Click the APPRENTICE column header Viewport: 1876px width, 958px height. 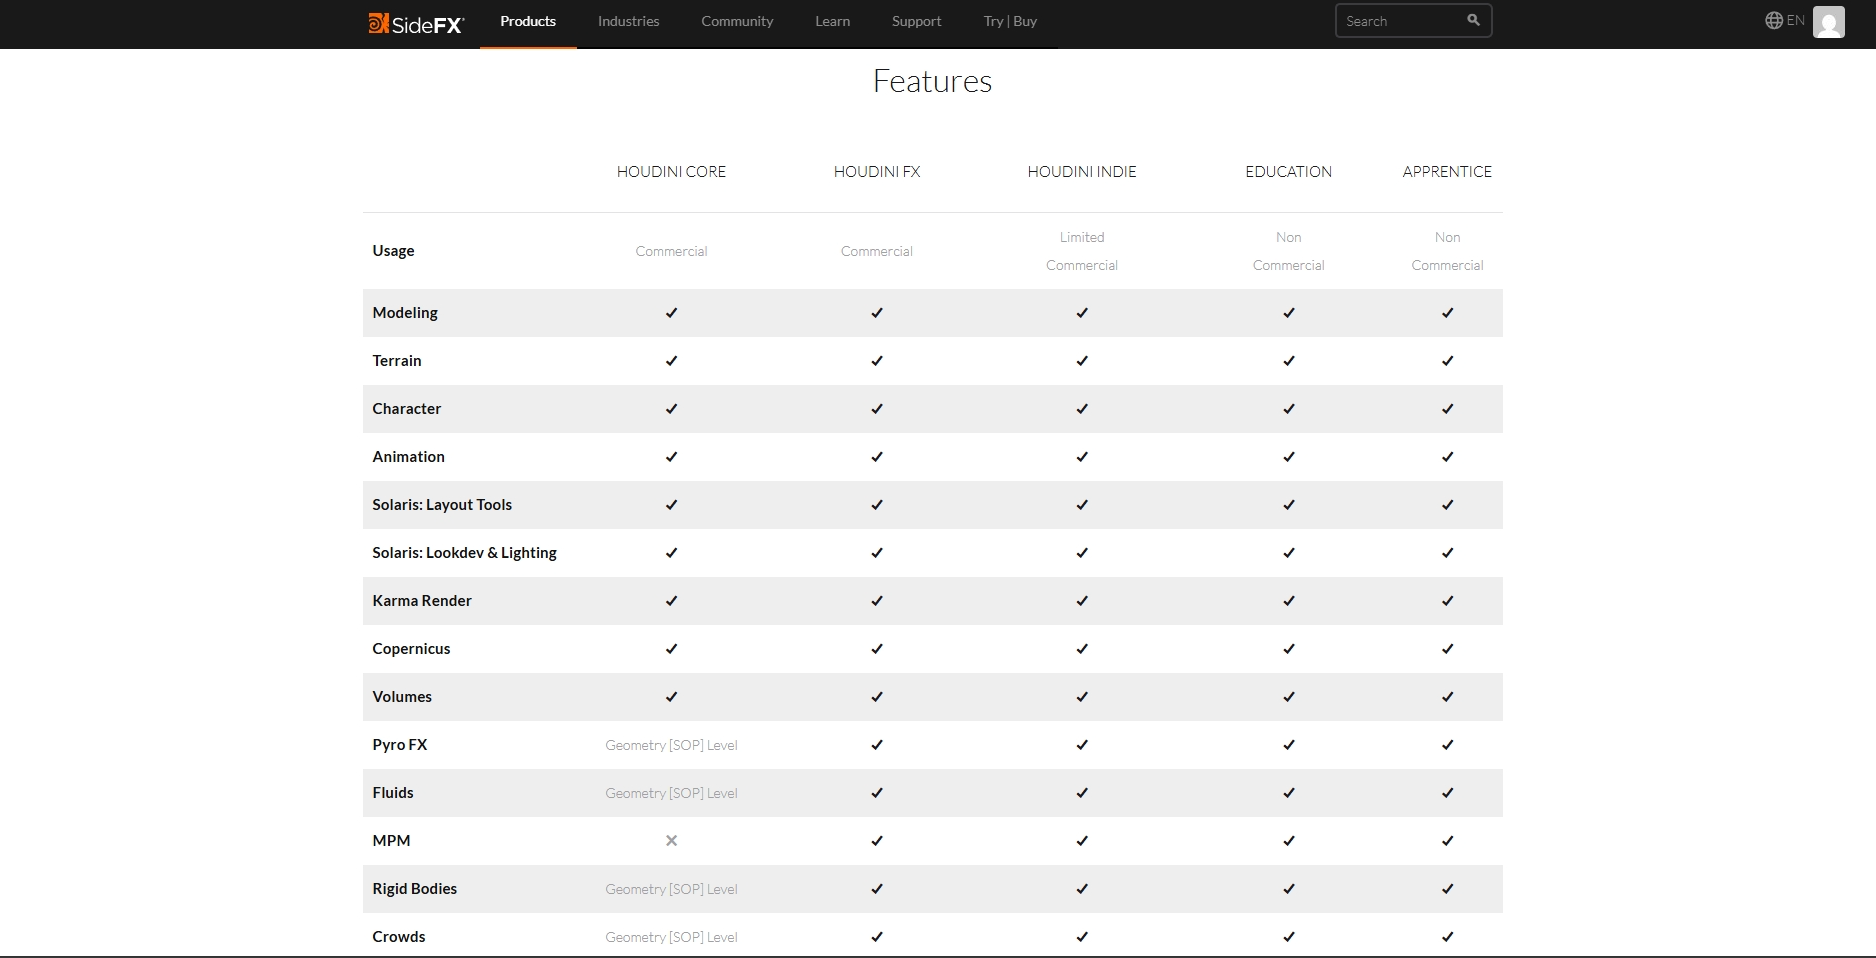coord(1447,172)
